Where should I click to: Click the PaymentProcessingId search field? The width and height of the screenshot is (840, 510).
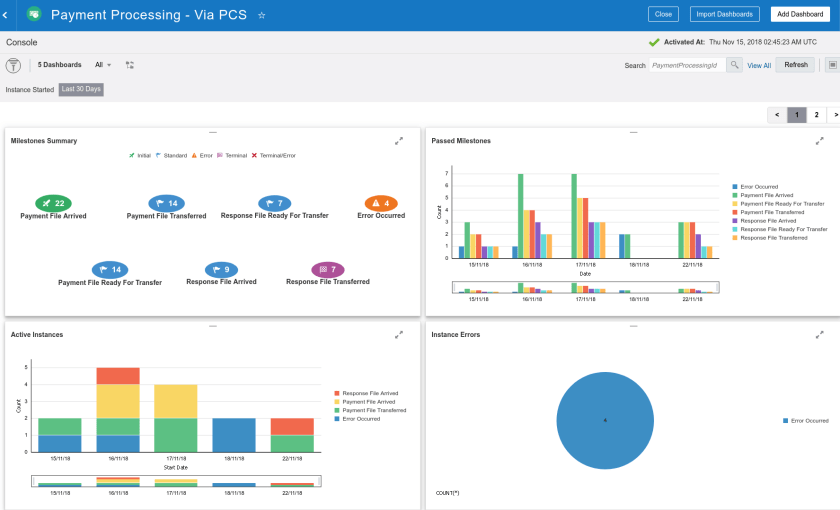685,65
